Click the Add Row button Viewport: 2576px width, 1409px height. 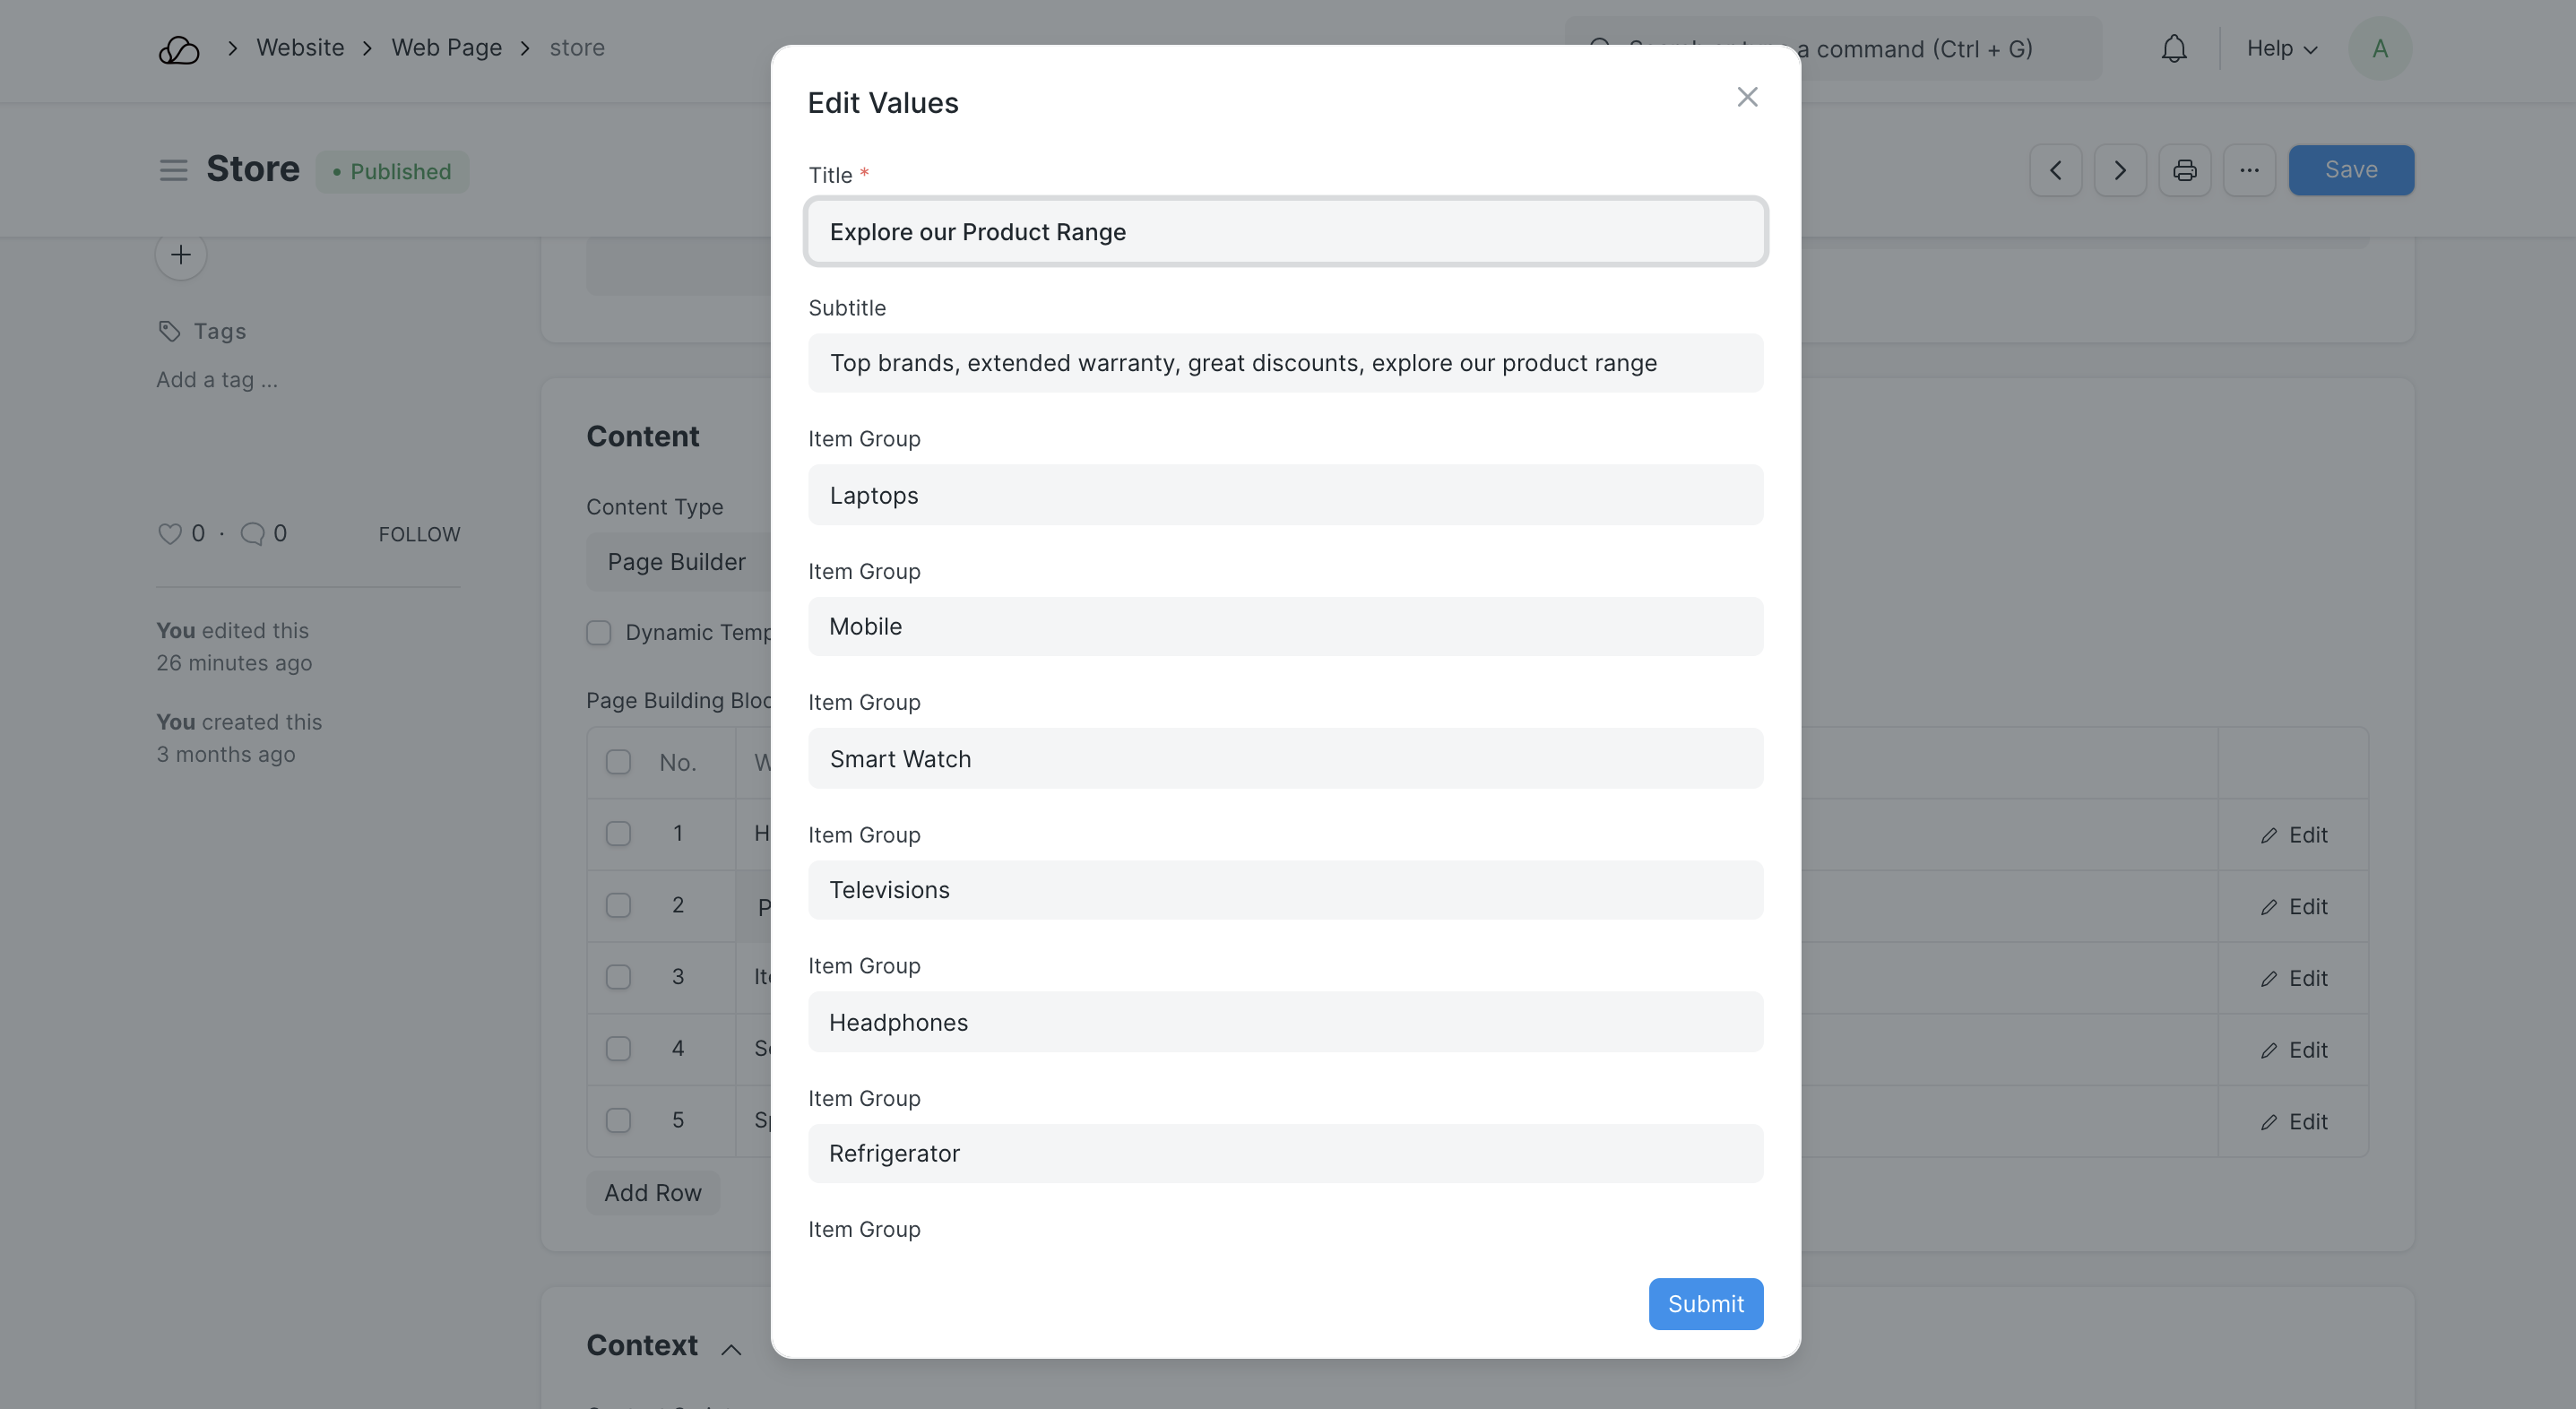click(x=652, y=1193)
